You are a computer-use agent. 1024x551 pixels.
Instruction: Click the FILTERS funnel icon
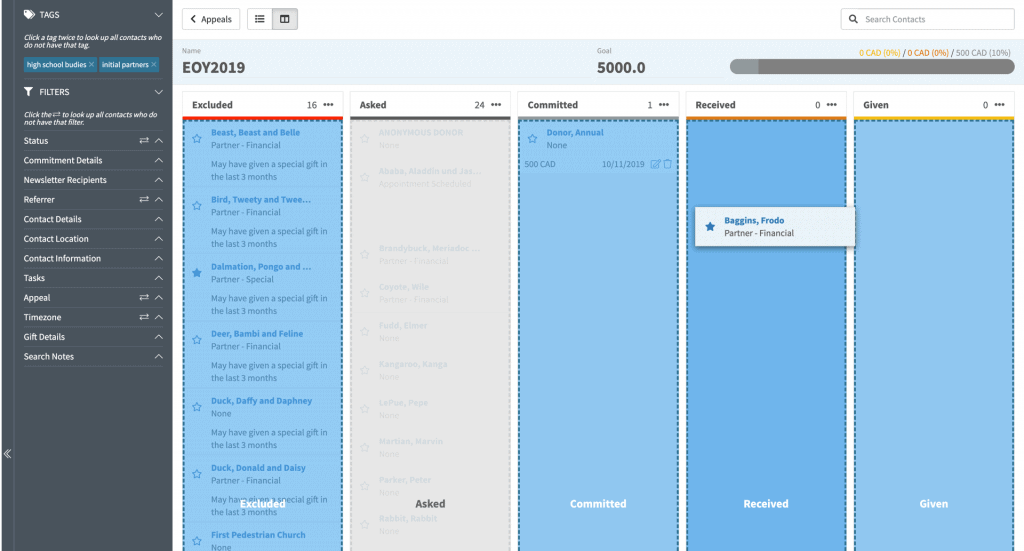point(28,91)
